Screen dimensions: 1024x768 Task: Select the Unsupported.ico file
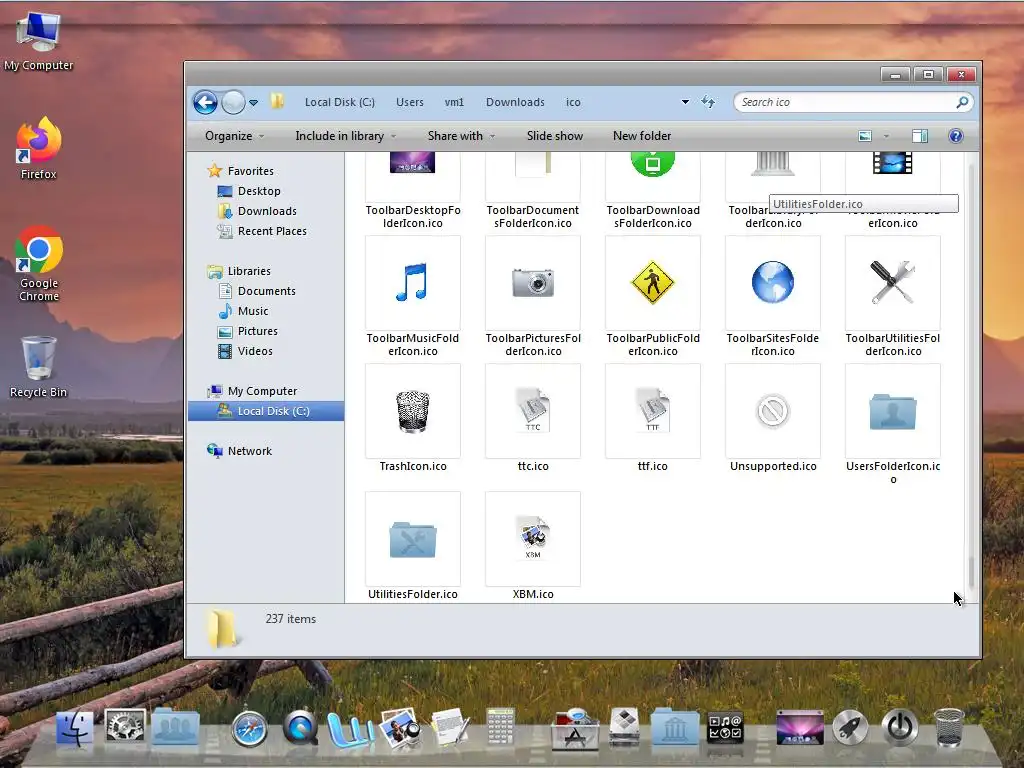pos(773,419)
